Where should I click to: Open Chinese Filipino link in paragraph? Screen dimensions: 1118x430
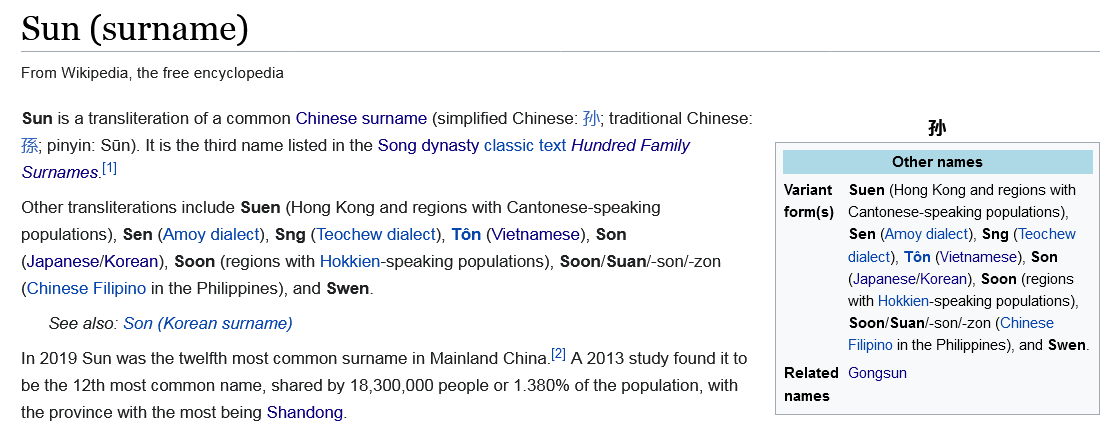(86, 289)
